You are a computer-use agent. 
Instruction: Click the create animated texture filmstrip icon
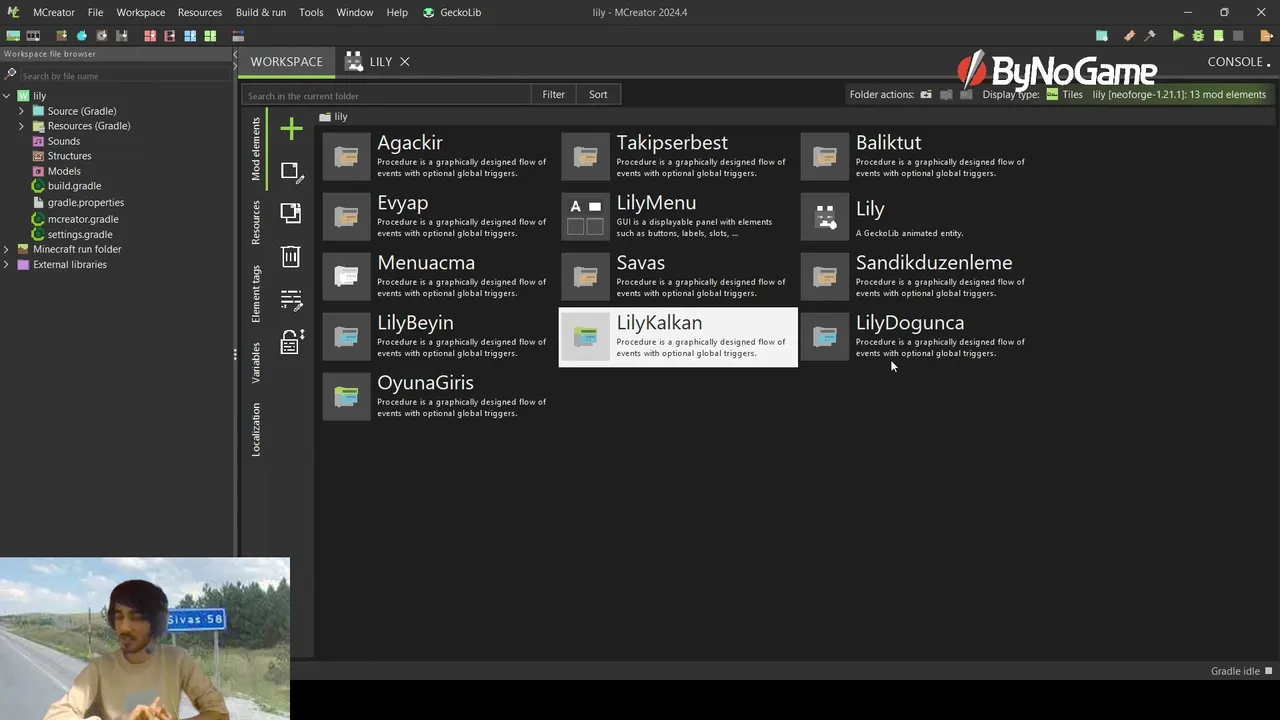(x=33, y=36)
